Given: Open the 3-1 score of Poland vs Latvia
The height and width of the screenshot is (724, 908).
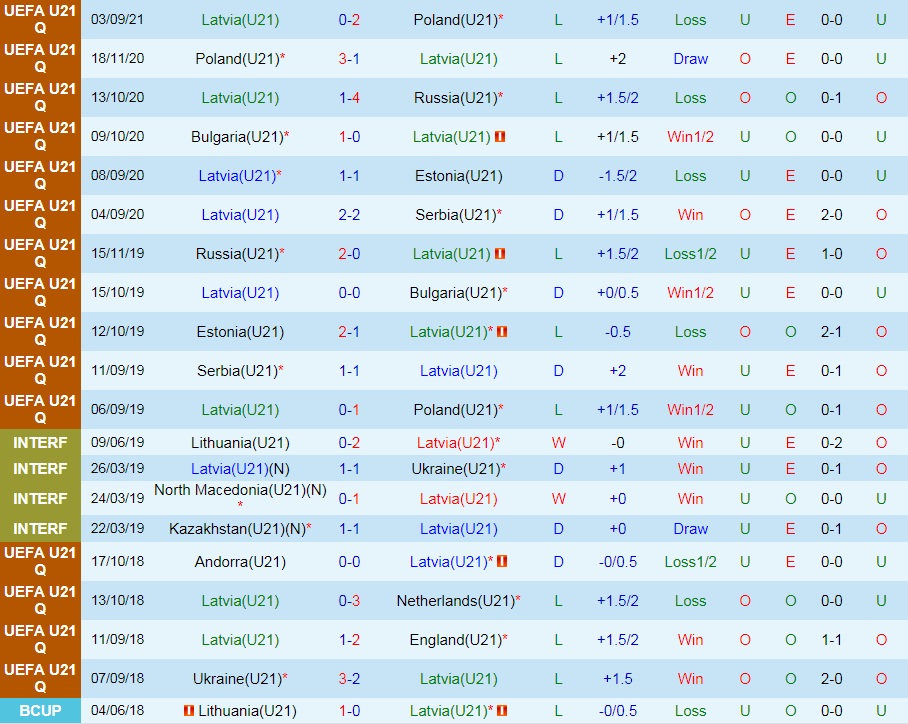Looking at the screenshot, I should pyautogui.click(x=349, y=59).
